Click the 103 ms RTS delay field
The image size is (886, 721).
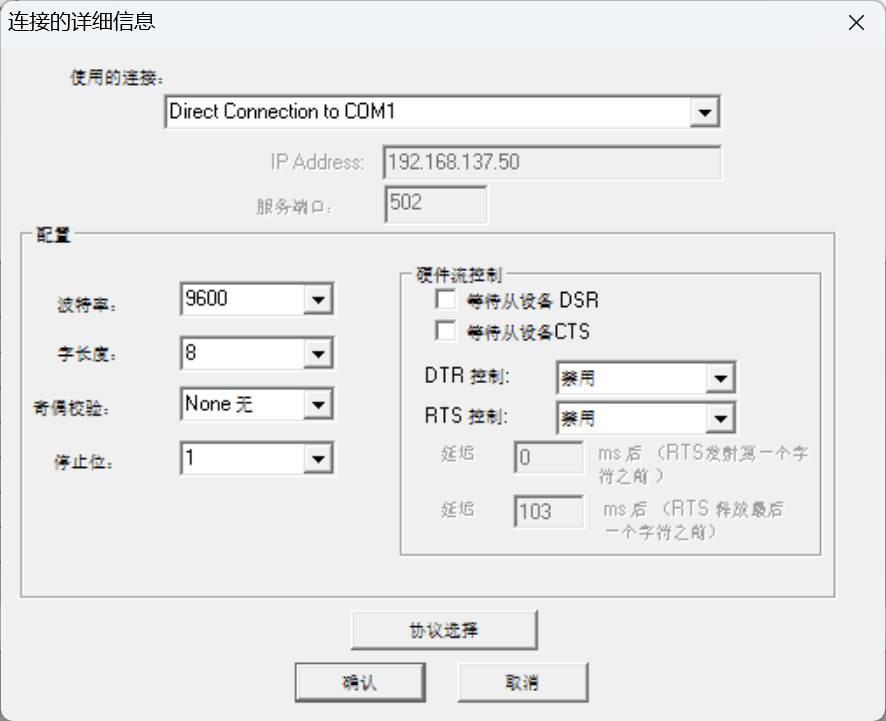click(x=548, y=511)
